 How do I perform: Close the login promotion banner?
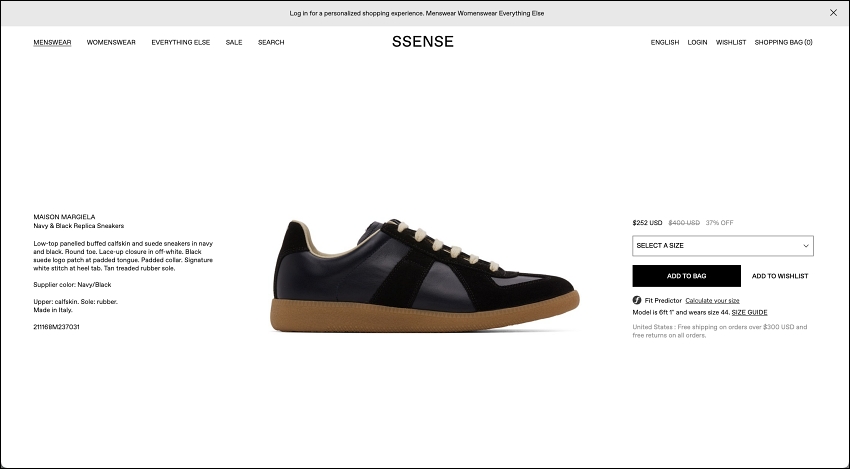tap(833, 13)
